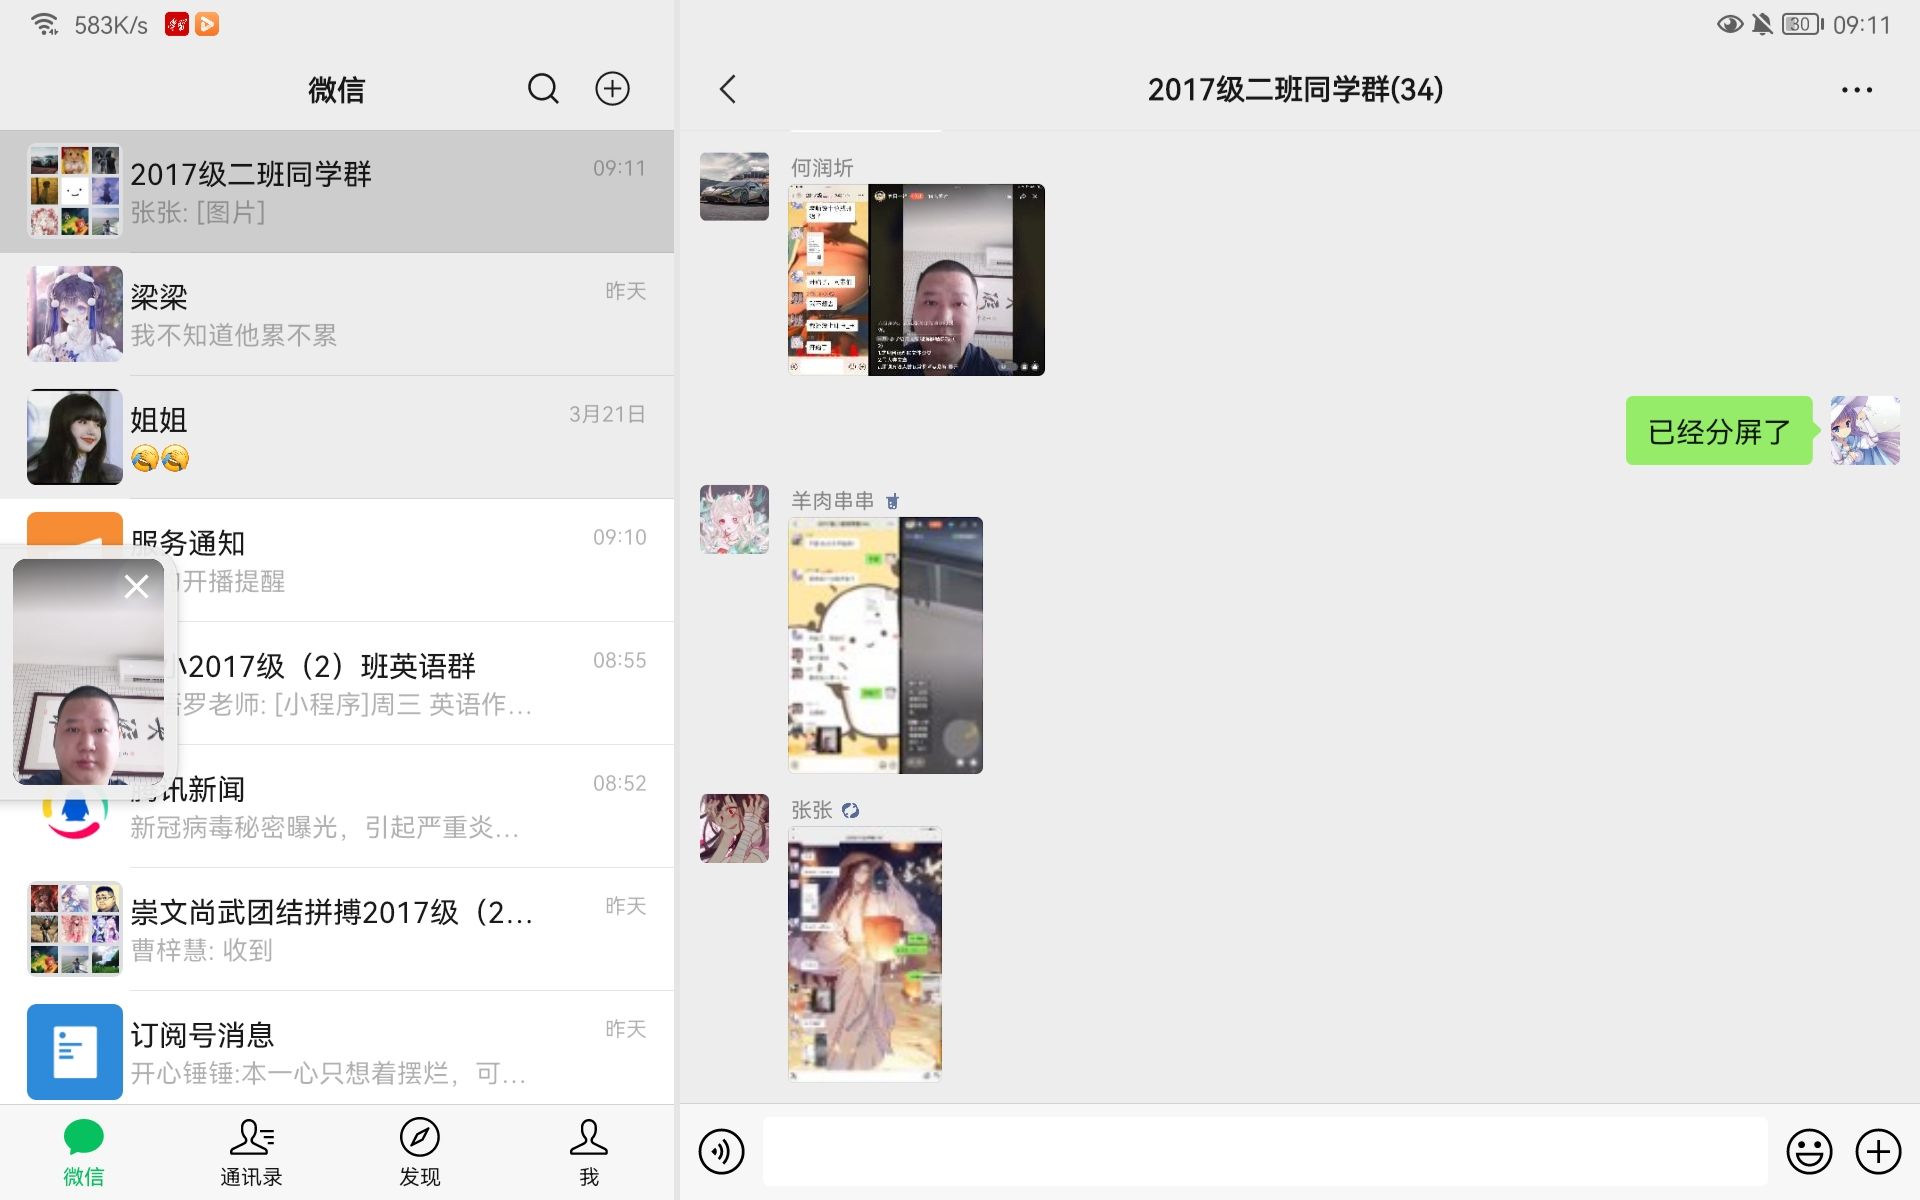Open group chat options via the ... icon
Image resolution: width=1920 pixels, height=1200 pixels.
1856,88
